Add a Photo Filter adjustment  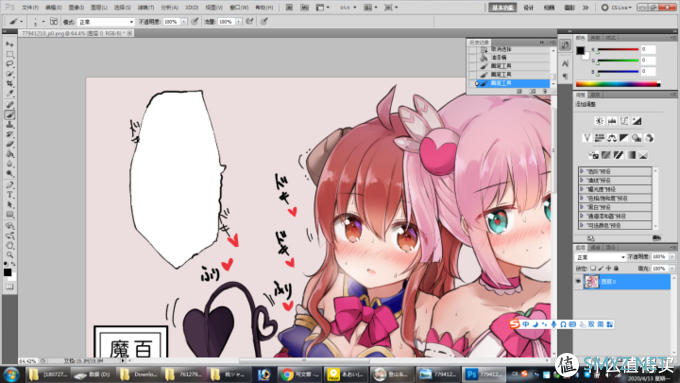(637, 138)
